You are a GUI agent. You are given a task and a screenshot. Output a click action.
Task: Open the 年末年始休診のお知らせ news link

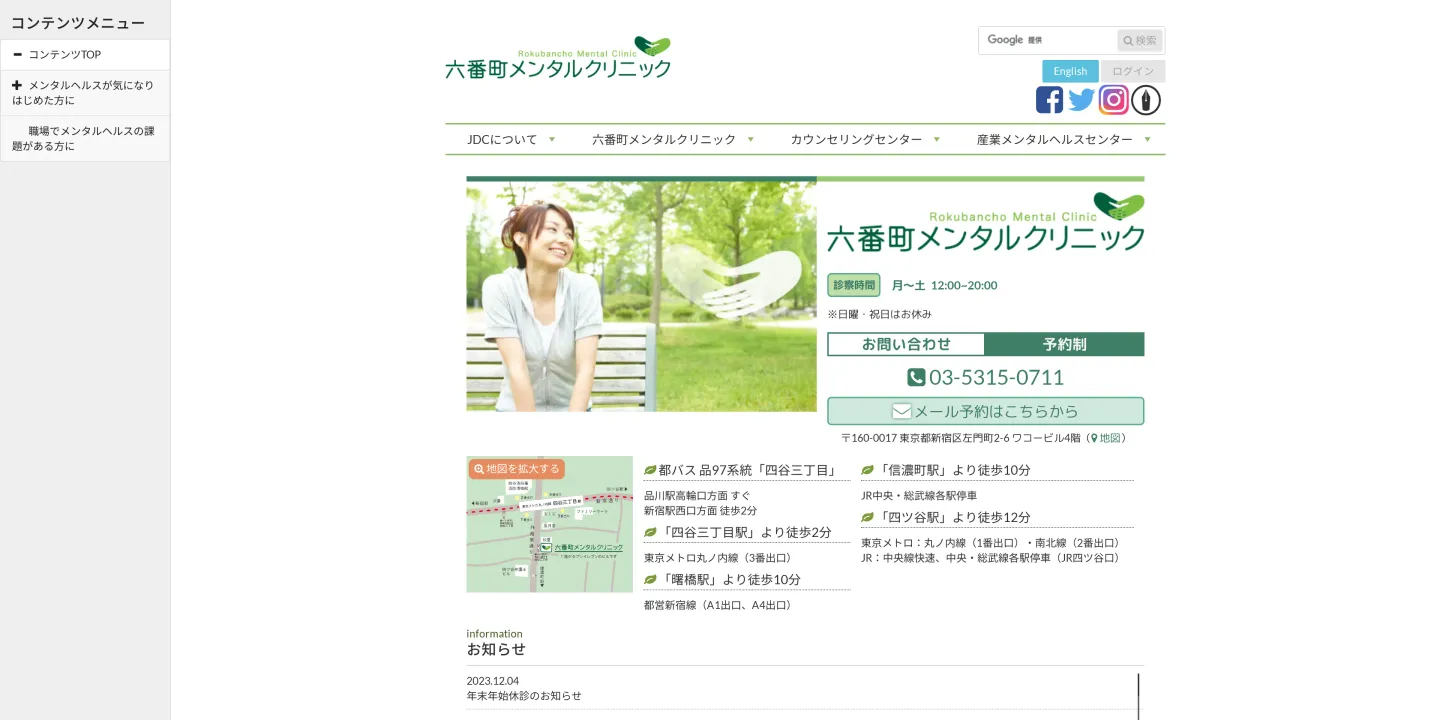click(x=523, y=695)
